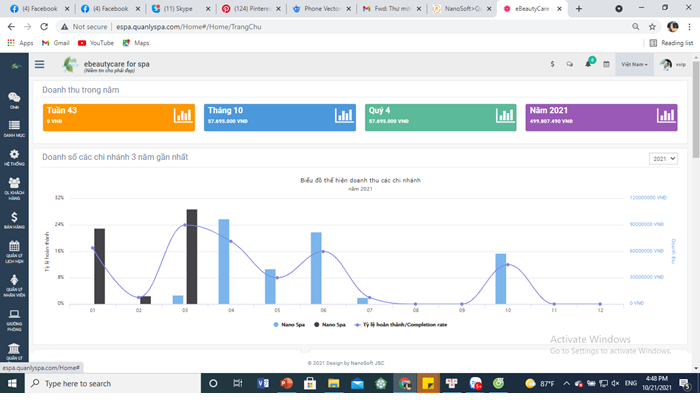700x400 pixels.
Task: Open Danh Mục list icon in sidebar
Action: click(14, 129)
